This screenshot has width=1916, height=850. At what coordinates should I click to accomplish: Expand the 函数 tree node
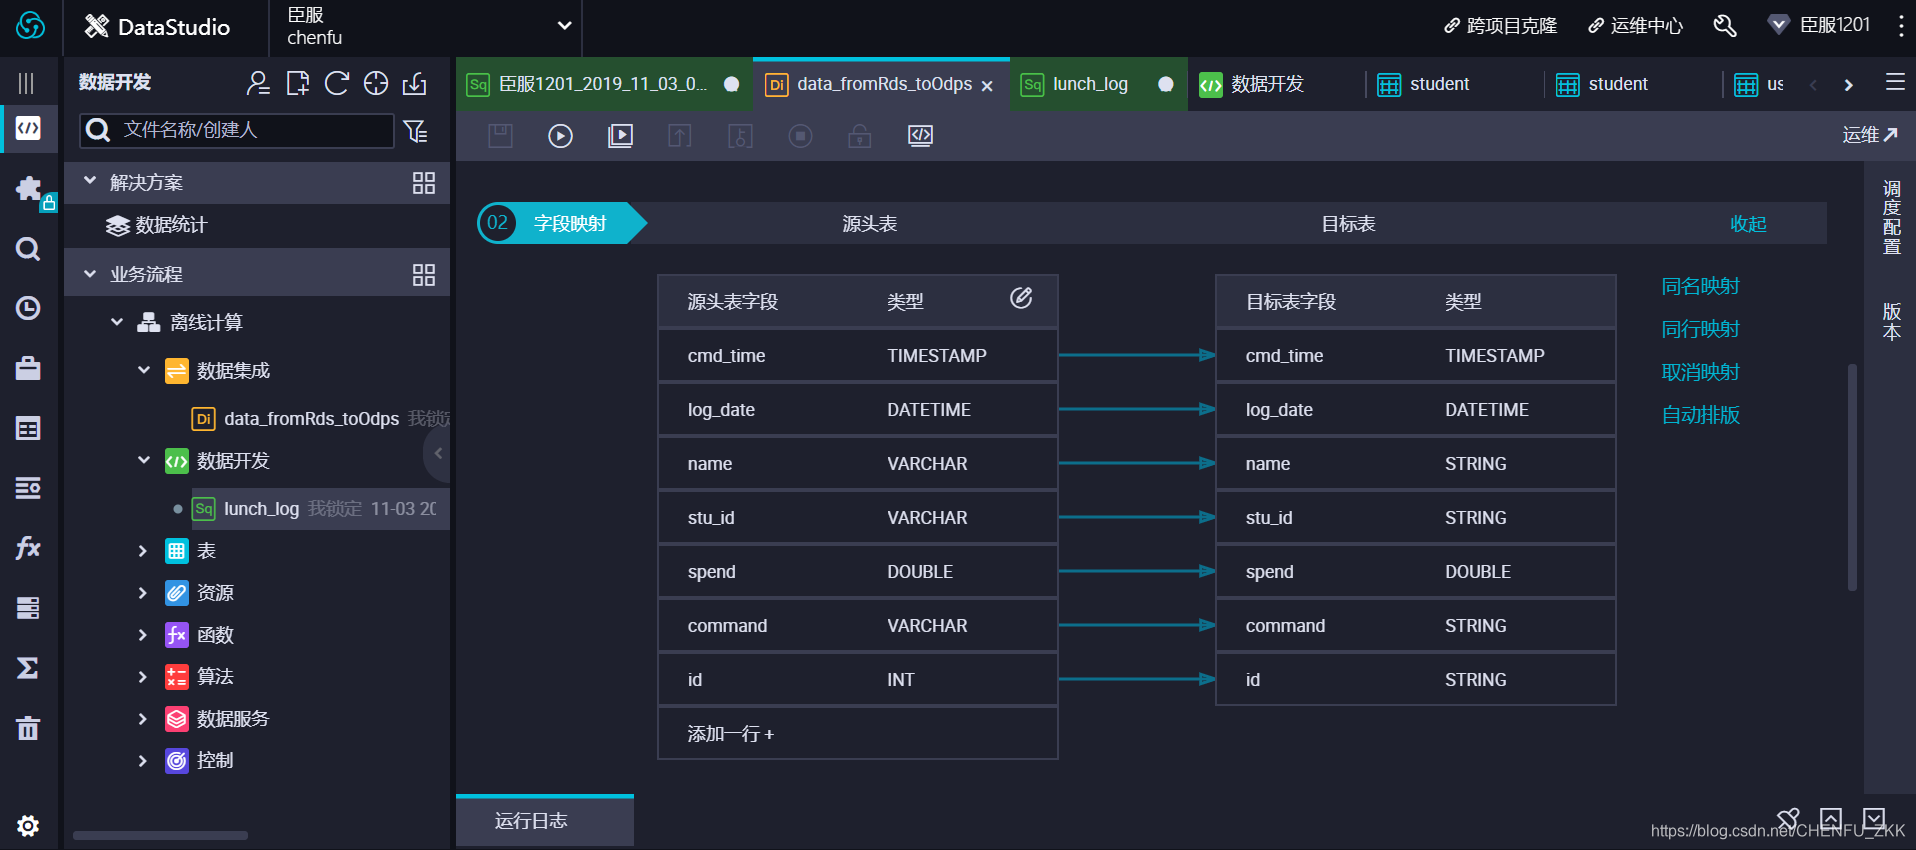click(142, 635)
